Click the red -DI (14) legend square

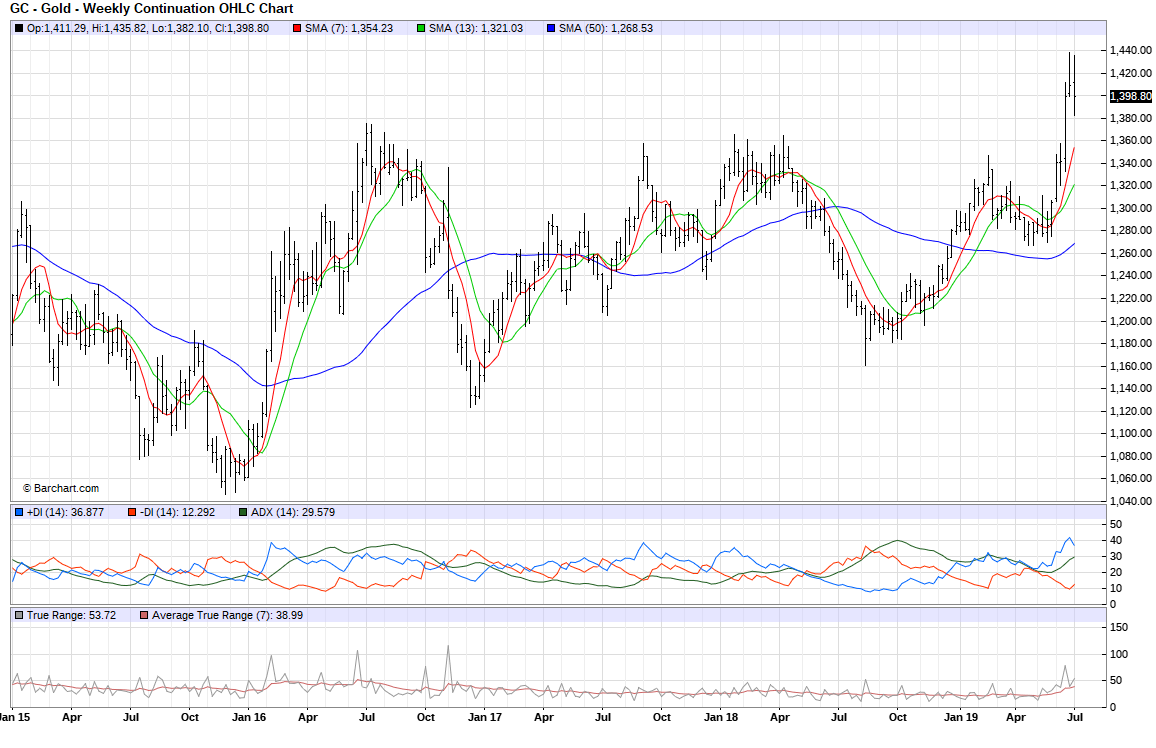pos(132,512)
